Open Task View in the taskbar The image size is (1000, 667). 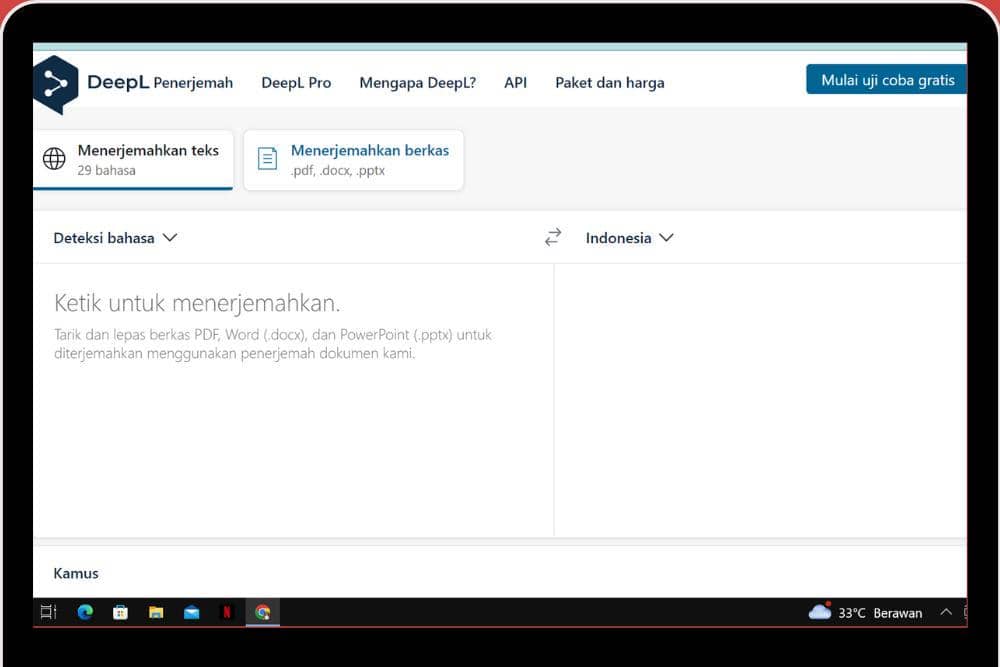click(48, 612)
